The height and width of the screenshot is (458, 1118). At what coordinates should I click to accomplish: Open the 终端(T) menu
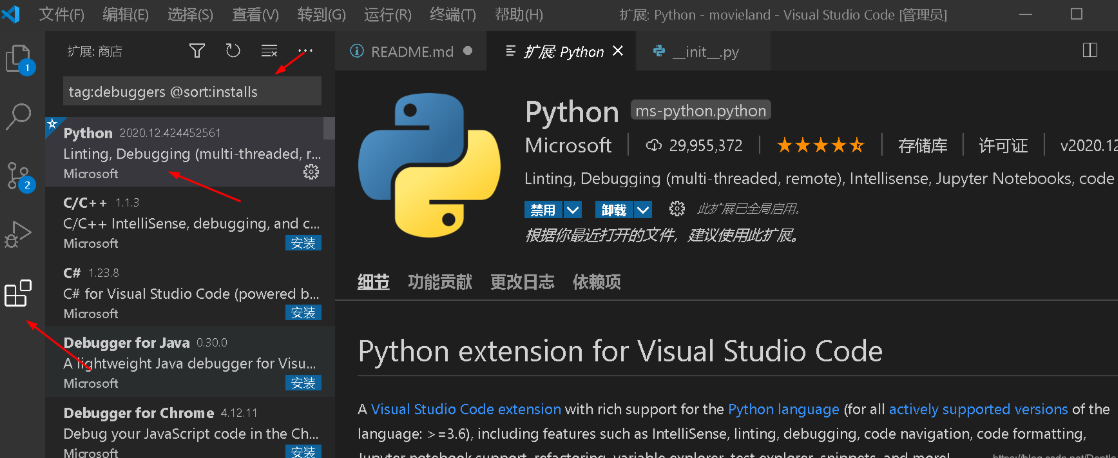pyautogui.click(x=453, y=14)
